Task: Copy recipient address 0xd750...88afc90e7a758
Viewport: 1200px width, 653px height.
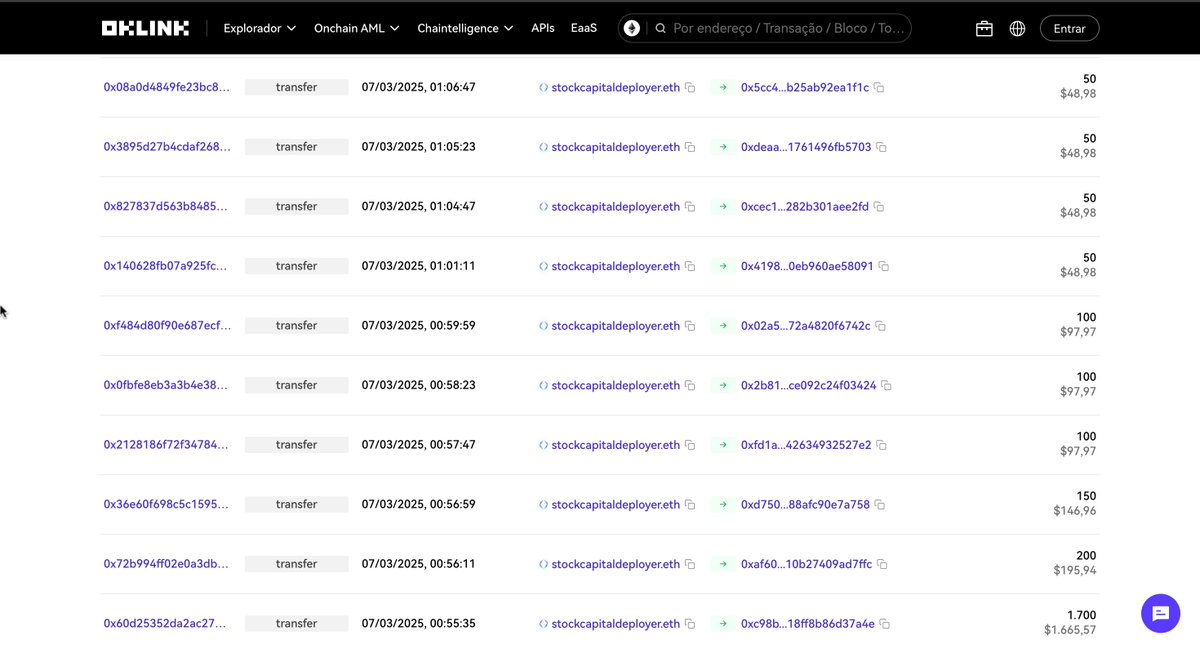Action: (880, 505)
